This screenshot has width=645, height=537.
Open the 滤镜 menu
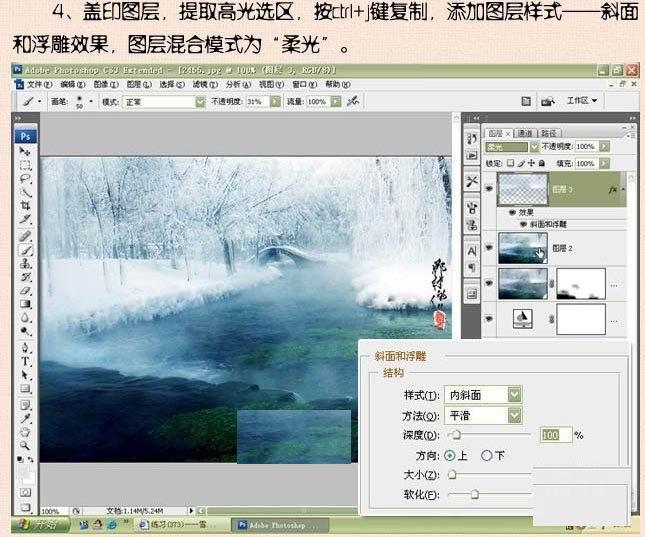coord(205,84)
